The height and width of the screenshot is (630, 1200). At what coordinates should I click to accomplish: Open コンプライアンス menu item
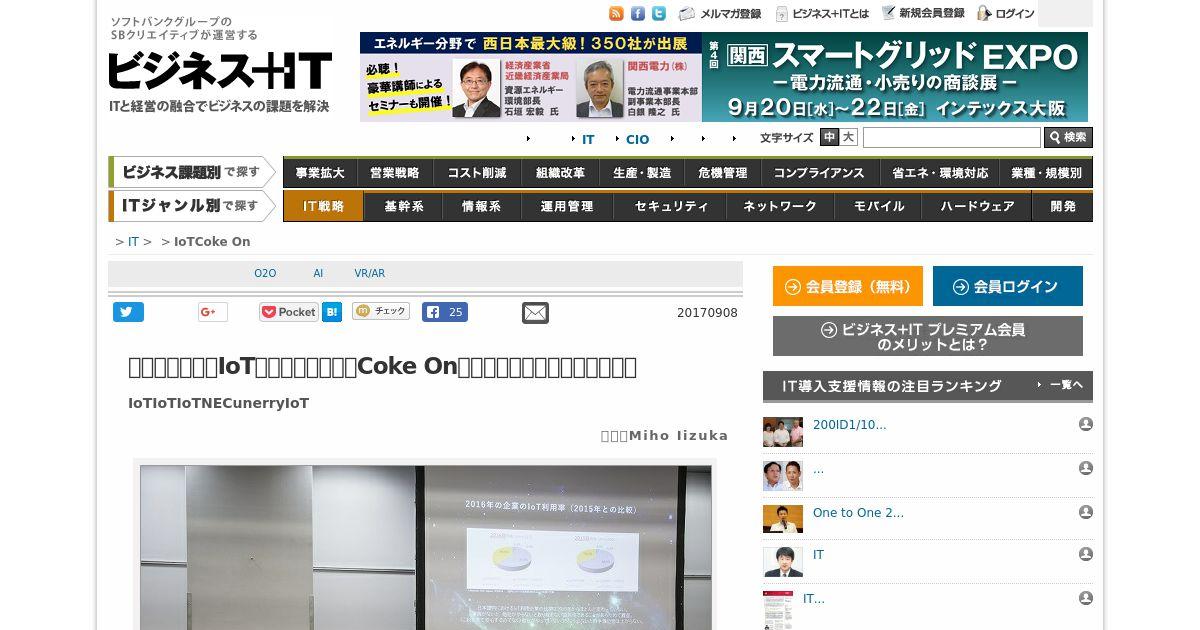point(819,173)
